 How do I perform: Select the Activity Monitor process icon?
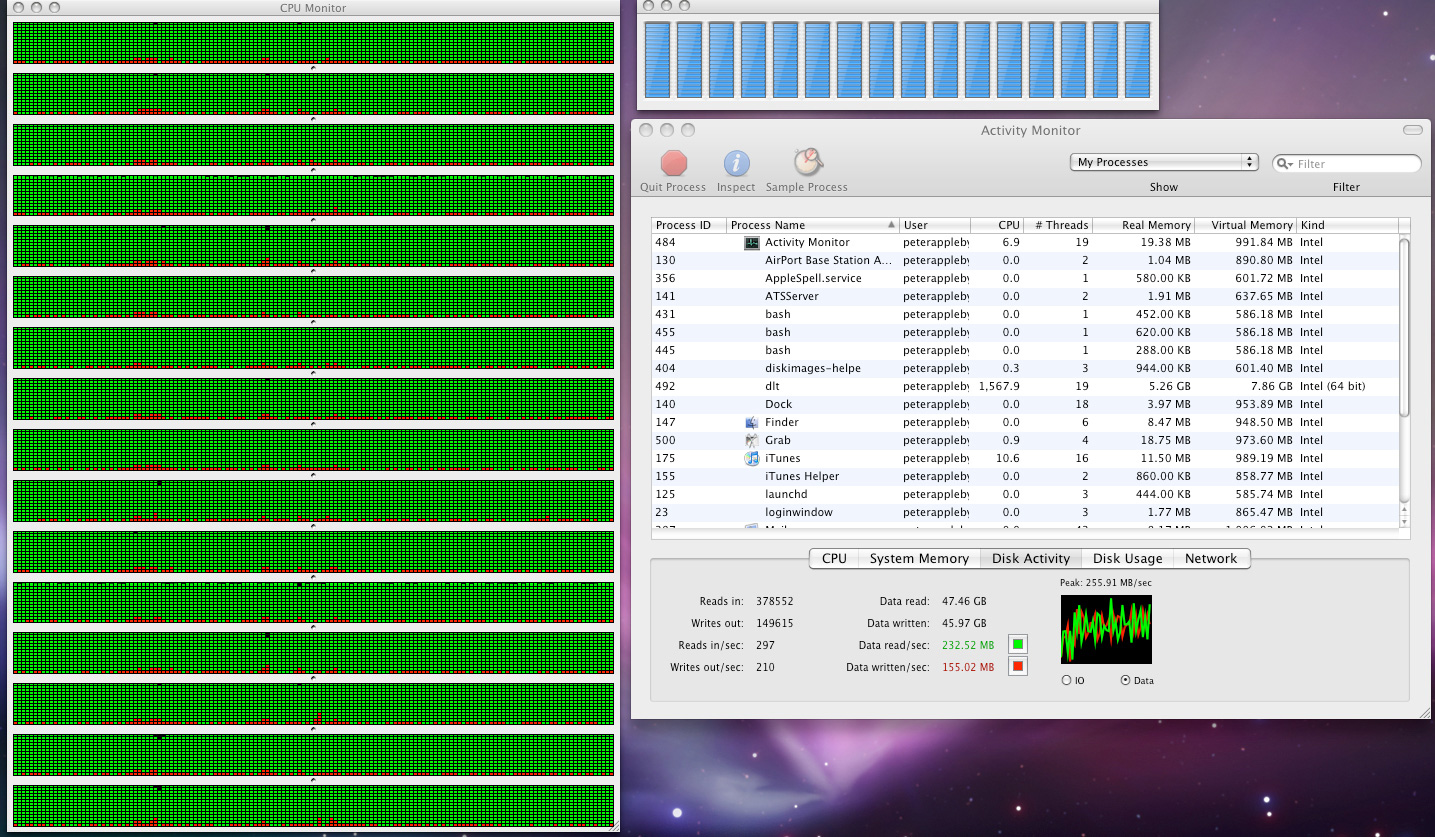click(x=752, y=242)
